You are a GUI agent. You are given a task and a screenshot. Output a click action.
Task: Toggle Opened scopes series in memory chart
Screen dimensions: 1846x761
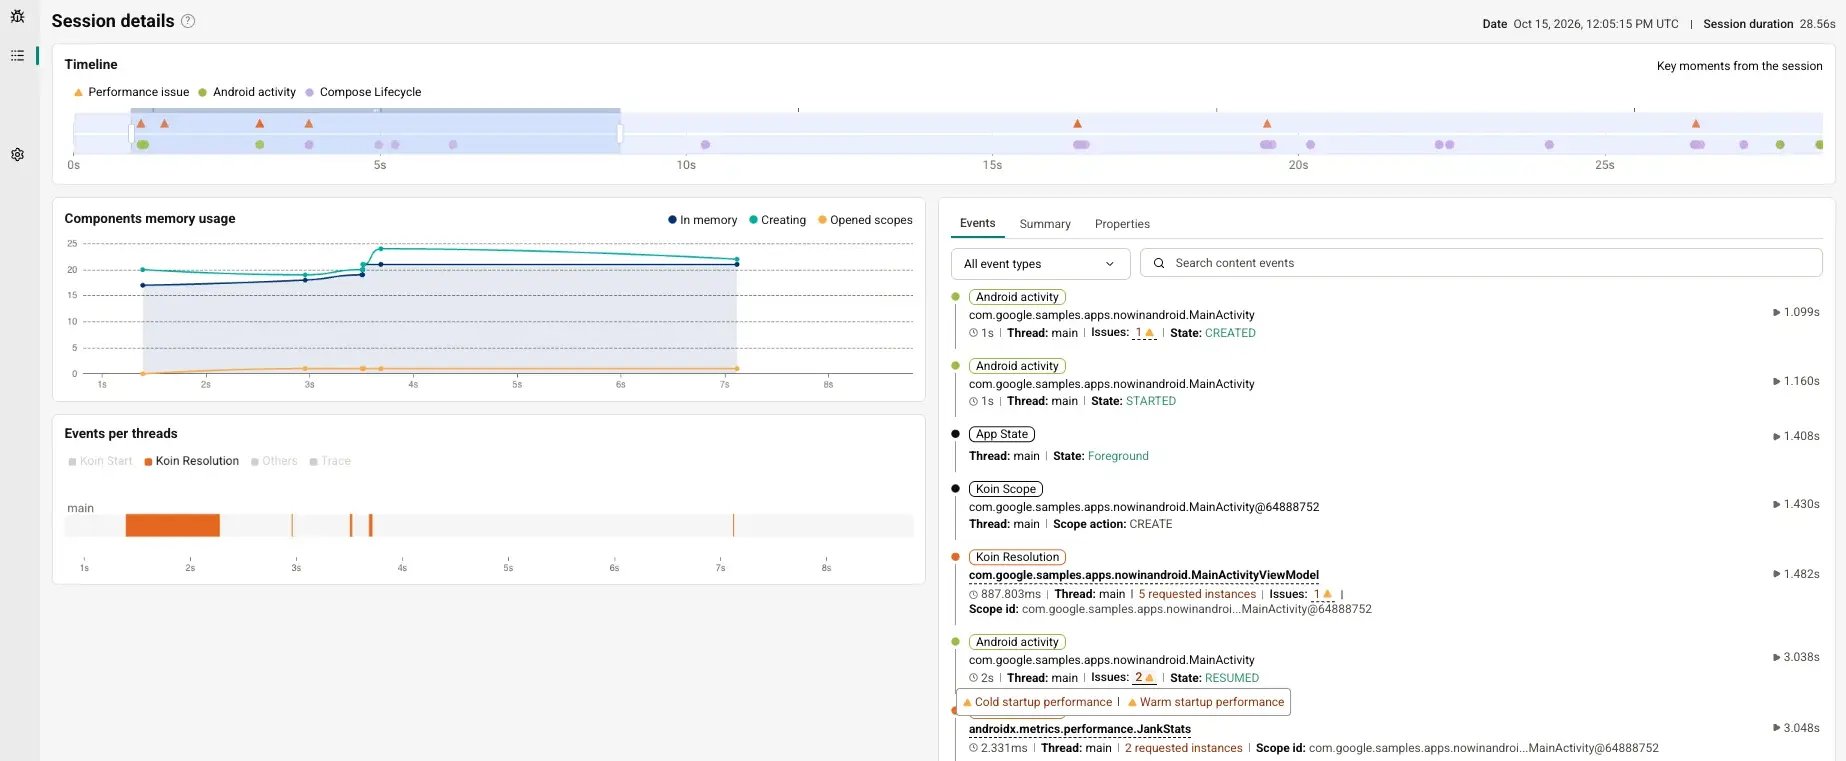coord(865,220)
